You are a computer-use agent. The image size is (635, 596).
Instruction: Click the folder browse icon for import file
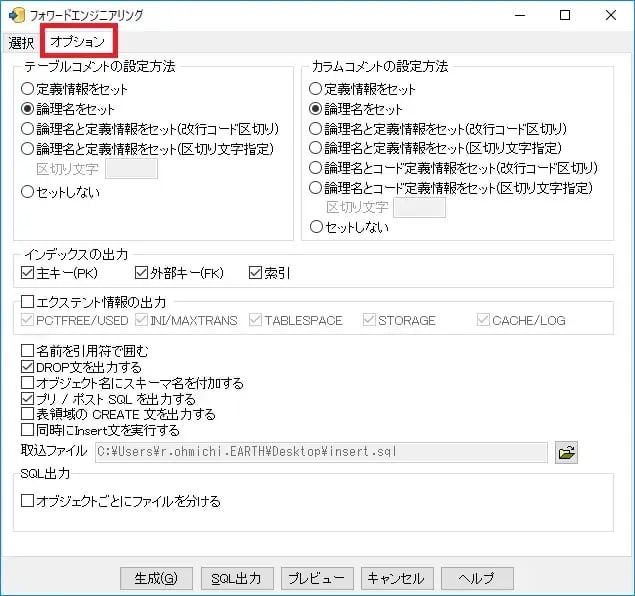pyautogui.click(x=567, y=453)
